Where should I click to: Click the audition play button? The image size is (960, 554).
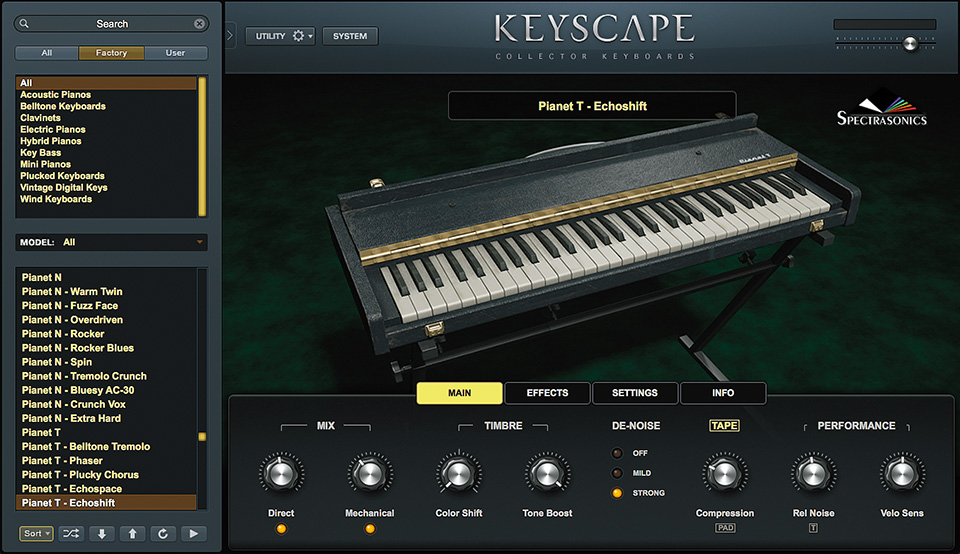tap(193, 534)
